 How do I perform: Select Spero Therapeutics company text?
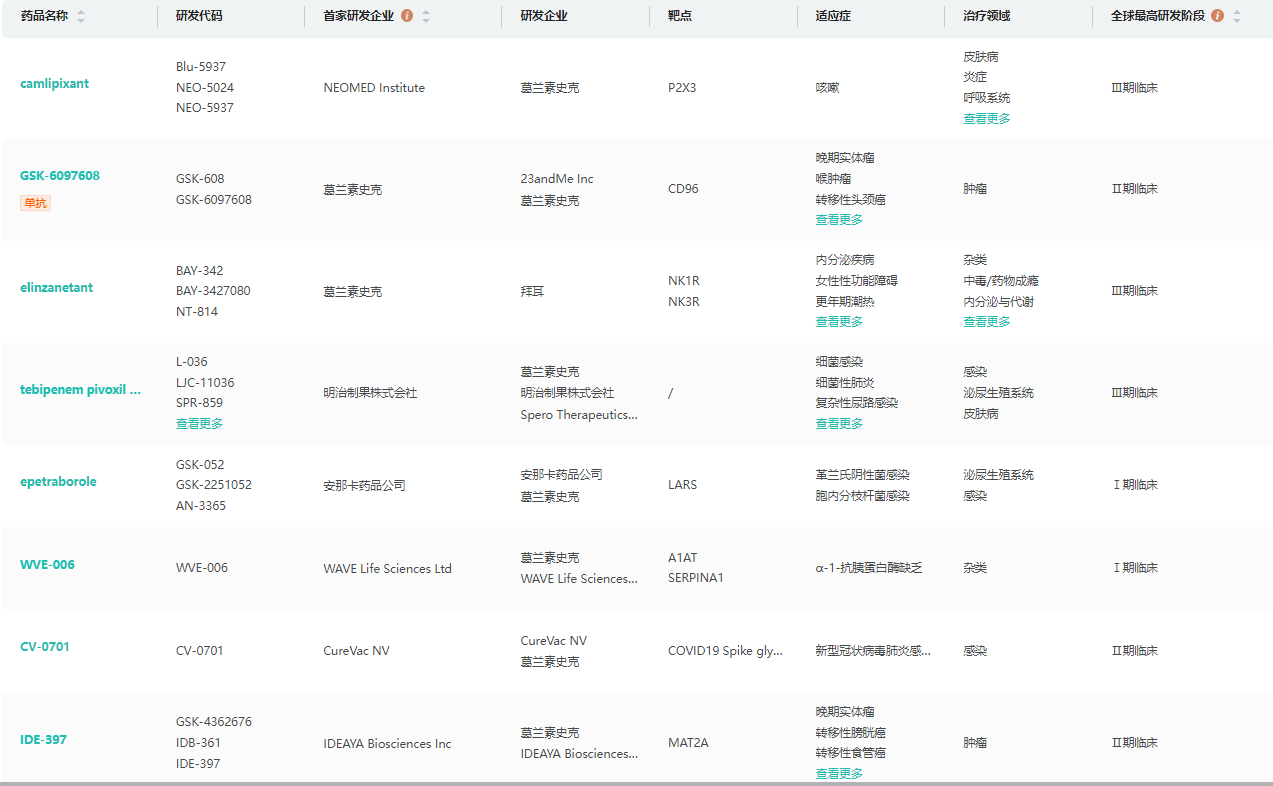pyautogui.click(x=579, y=414)
